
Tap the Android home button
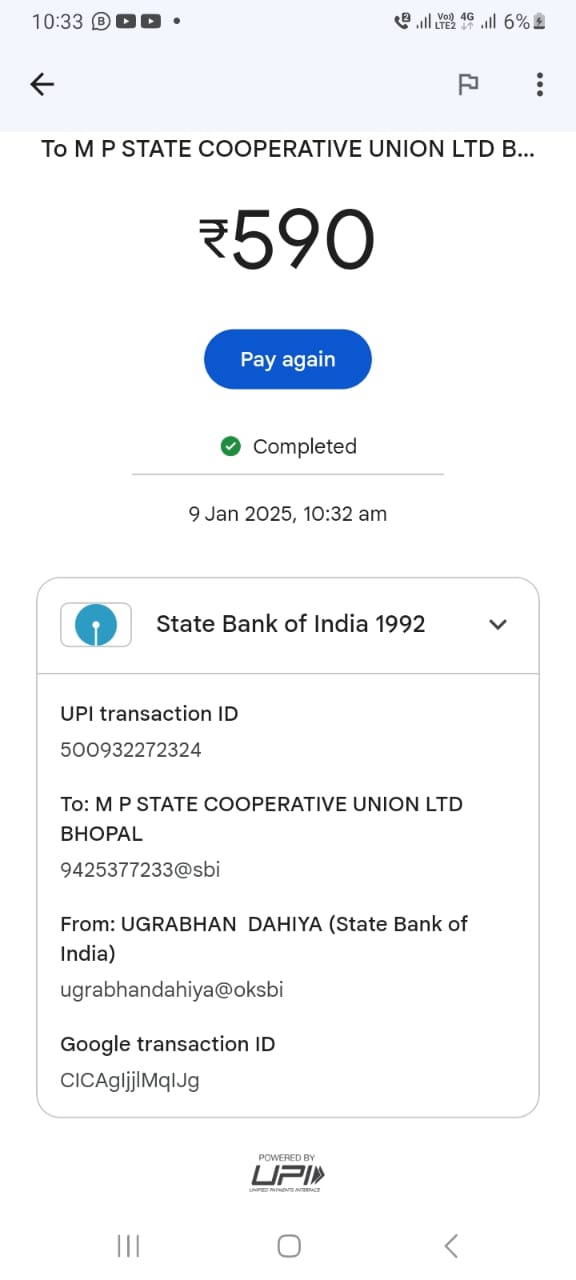tap(289, 1245)
